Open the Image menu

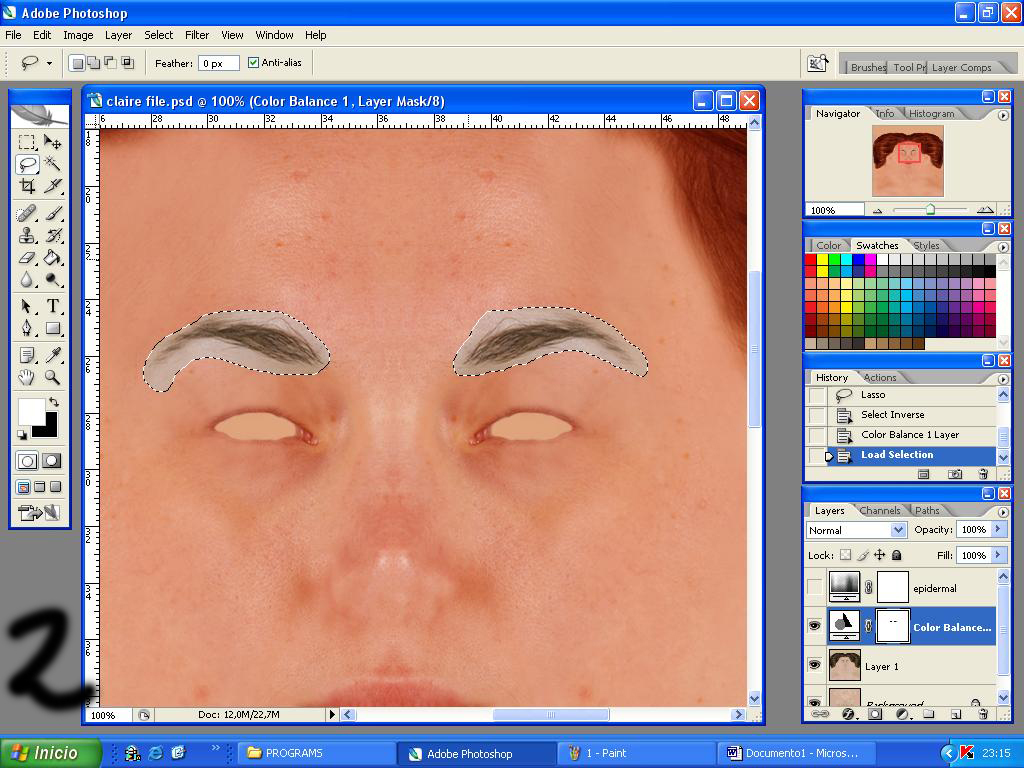coord(78,35)
